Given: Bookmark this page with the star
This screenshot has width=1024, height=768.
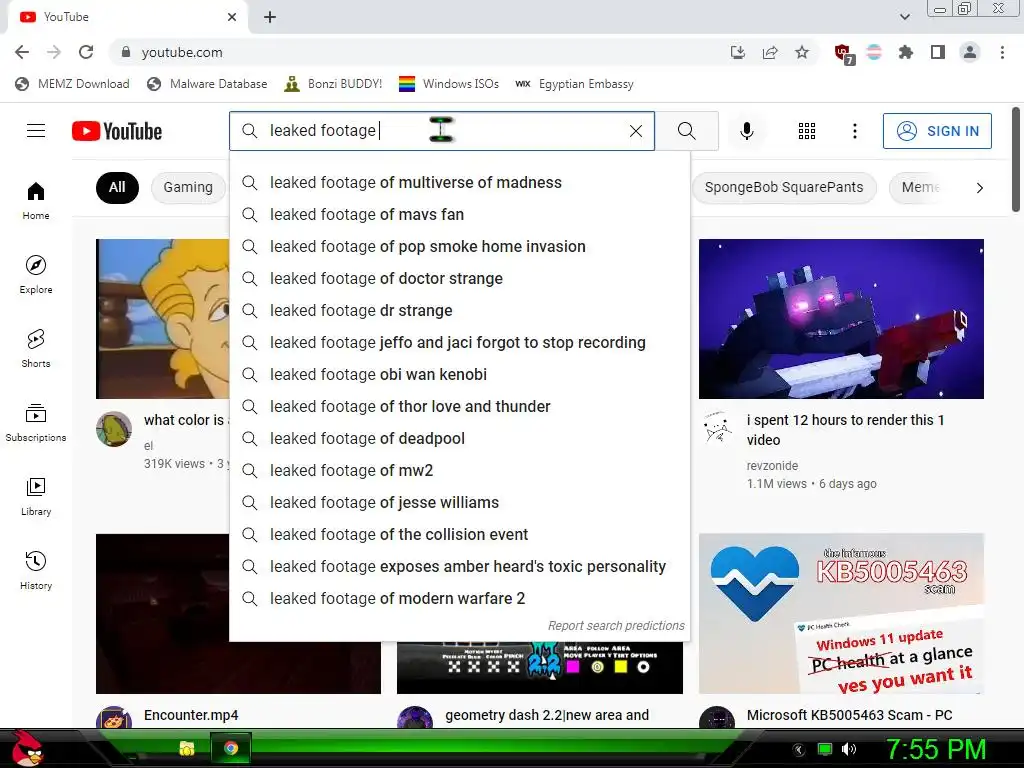Looking at the screenshot, I should [802, 52].
